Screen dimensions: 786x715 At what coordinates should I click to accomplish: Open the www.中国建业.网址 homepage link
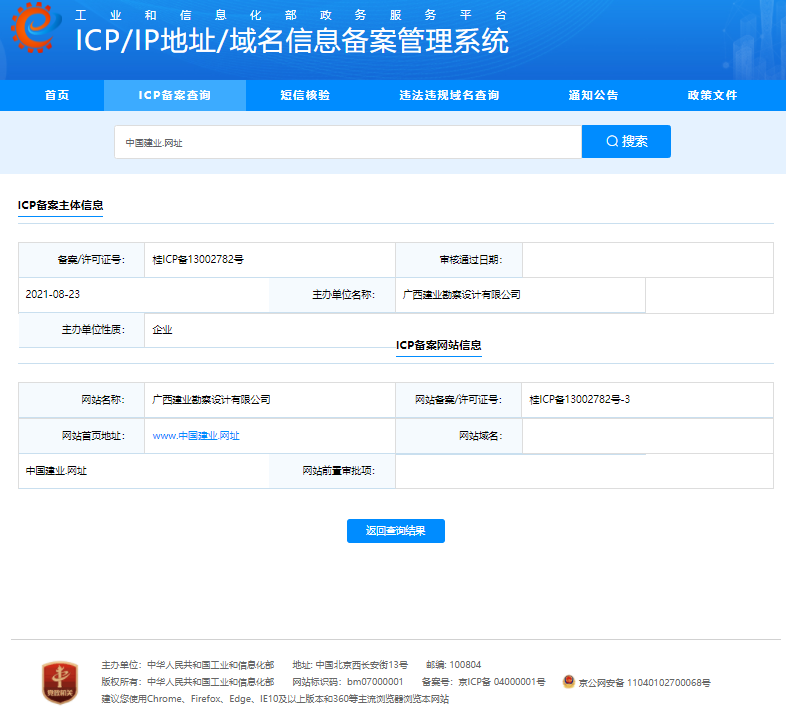click(x=196, y=435)
